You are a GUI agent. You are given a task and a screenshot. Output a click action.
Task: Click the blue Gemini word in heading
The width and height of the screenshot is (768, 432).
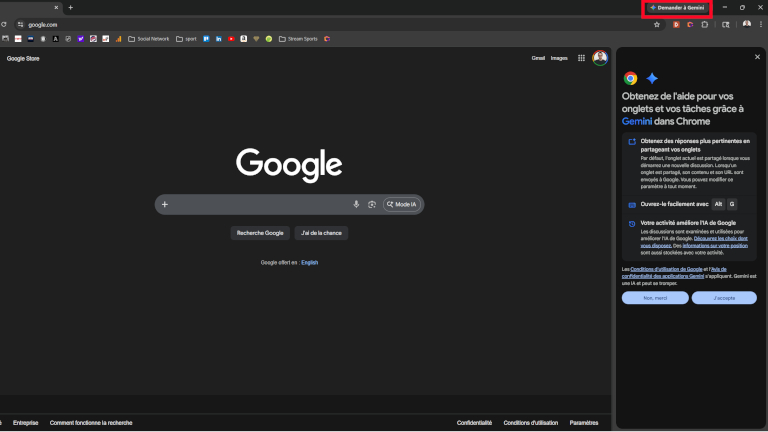tap(637, 121)
